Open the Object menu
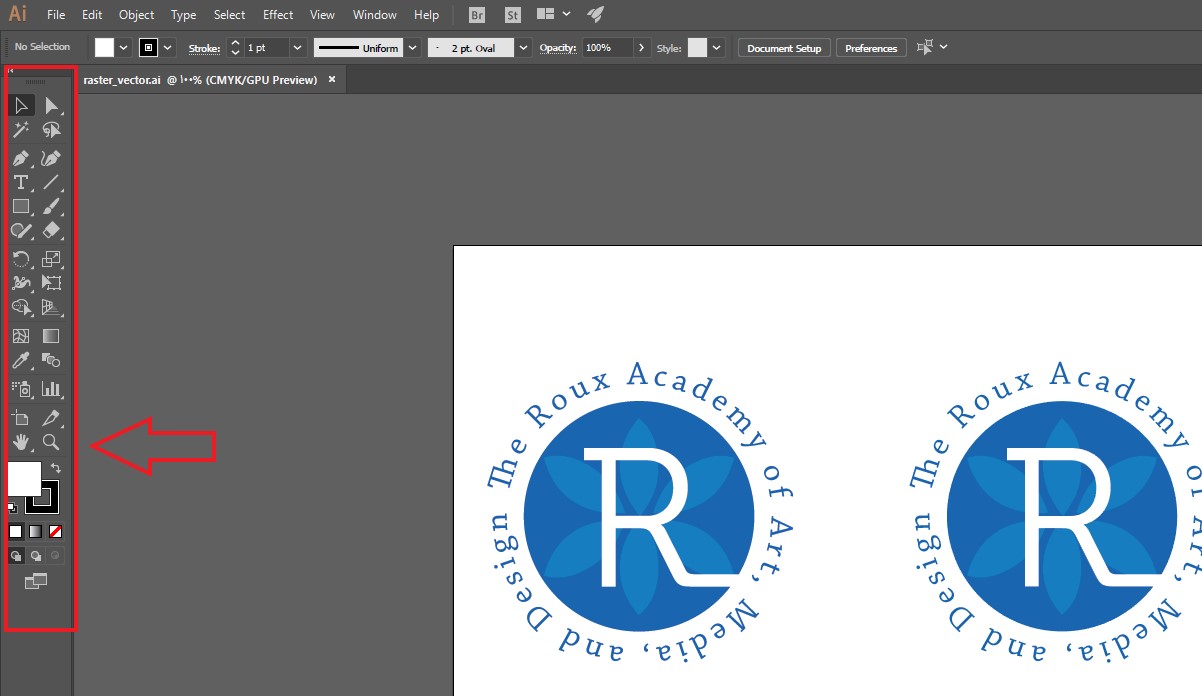Screen dimensions: 1202x696 (136, 15)
